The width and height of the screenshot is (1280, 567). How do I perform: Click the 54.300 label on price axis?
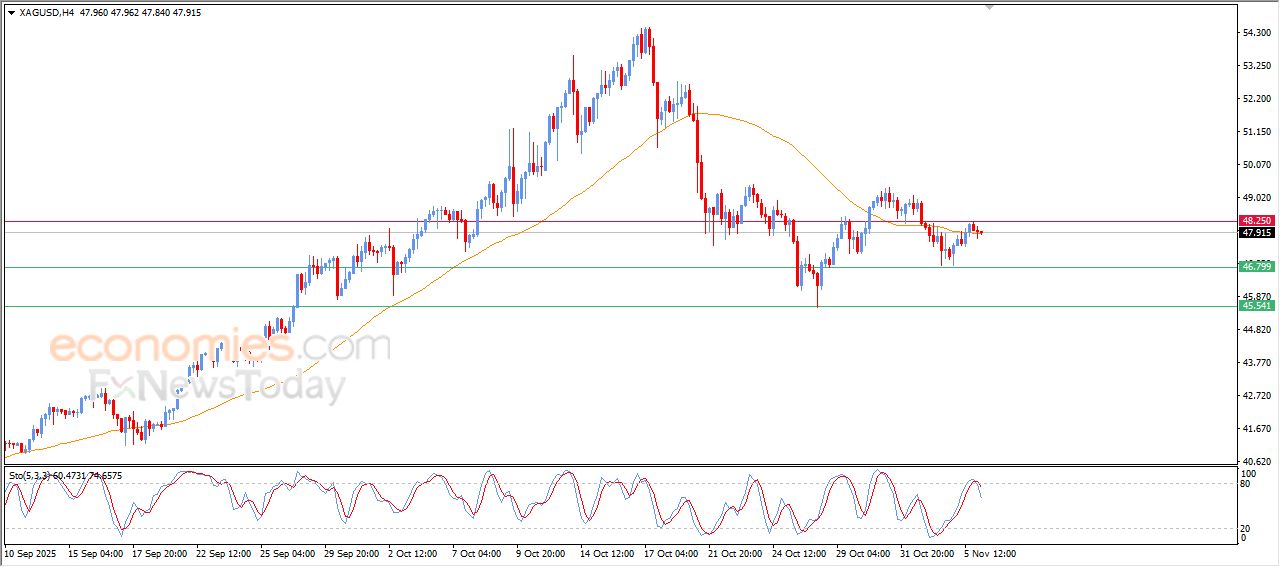(x=1256, y=33)
